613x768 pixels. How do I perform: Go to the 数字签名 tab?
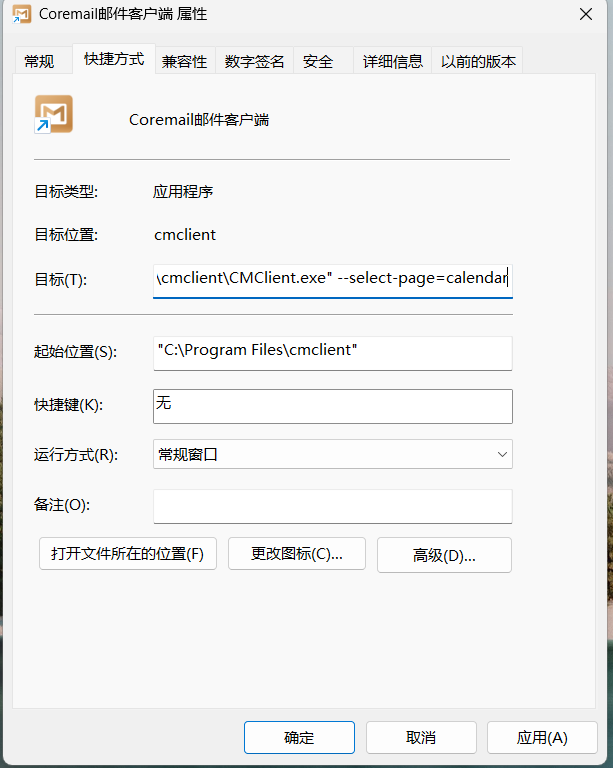tap(254, 62)
